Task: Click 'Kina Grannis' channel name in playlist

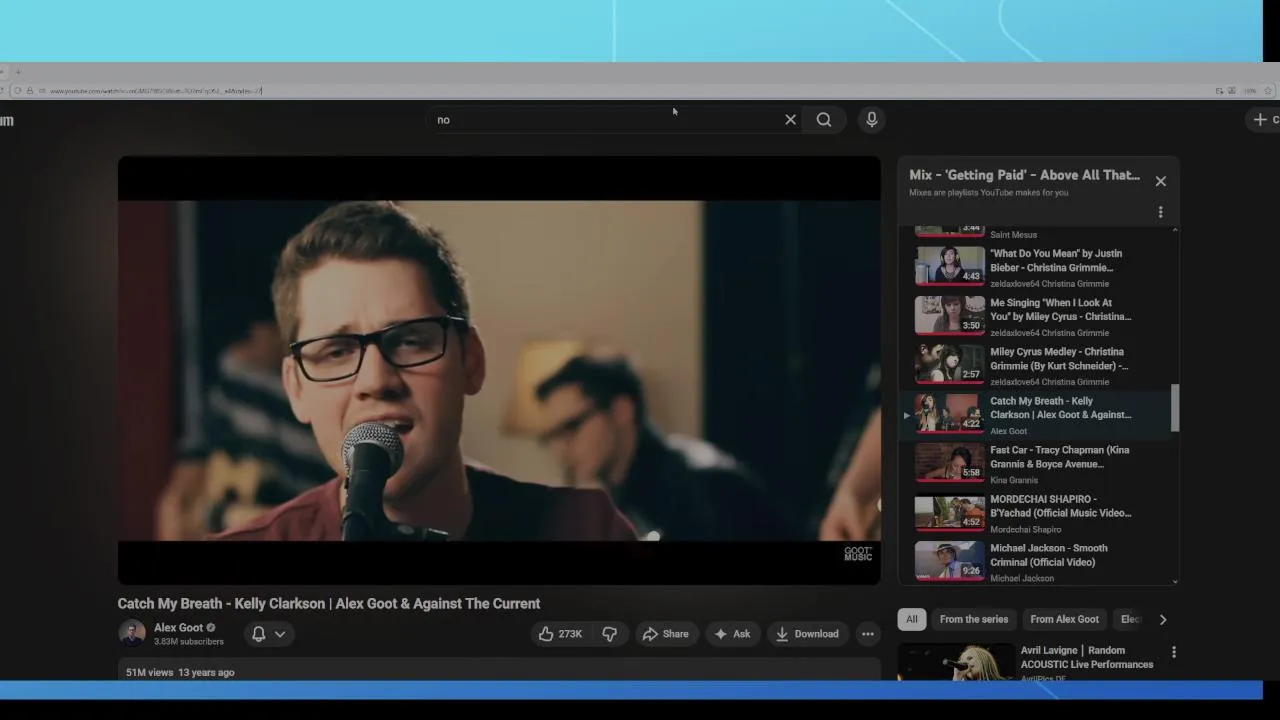Action: pyautogui.click(x=1014, y=480)
